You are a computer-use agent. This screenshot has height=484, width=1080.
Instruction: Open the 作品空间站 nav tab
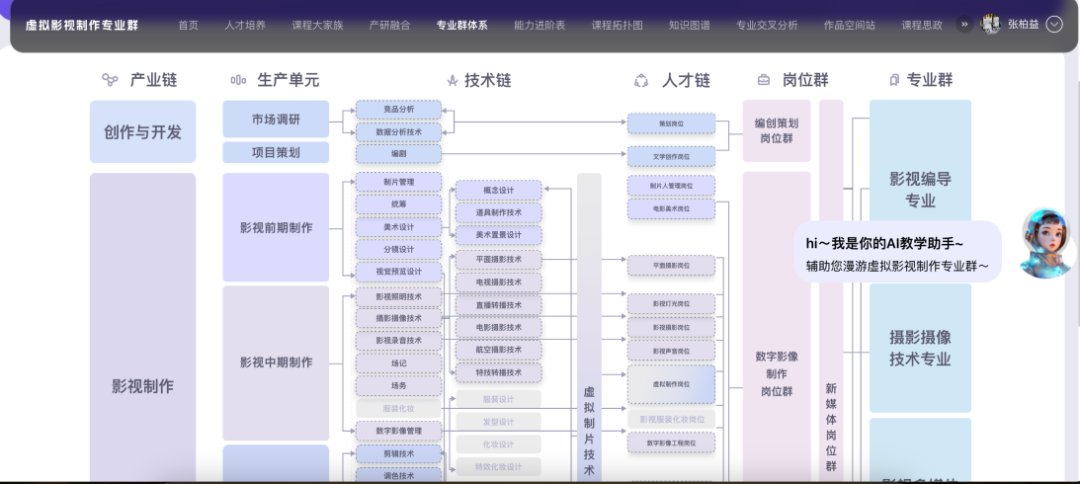coord(849,25)
